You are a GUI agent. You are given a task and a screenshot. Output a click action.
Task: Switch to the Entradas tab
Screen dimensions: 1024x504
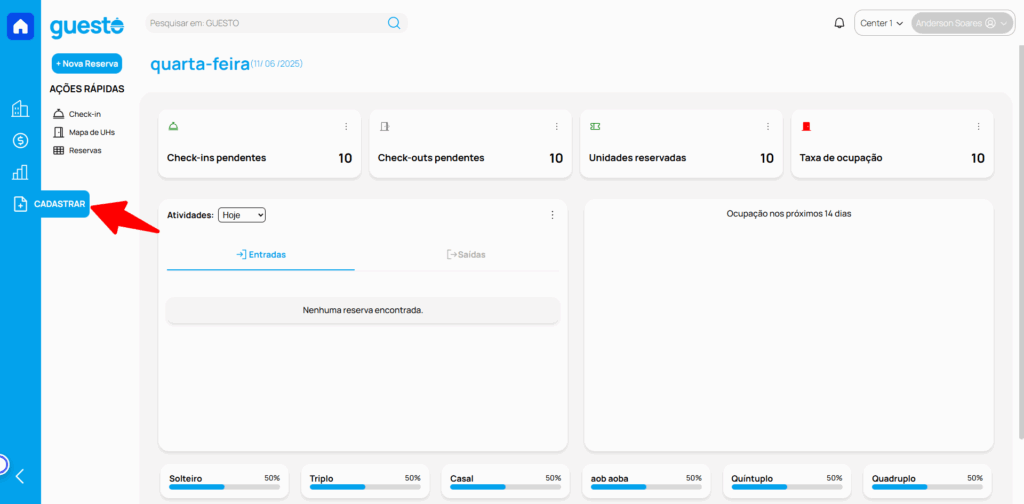[x=261, y=255]
